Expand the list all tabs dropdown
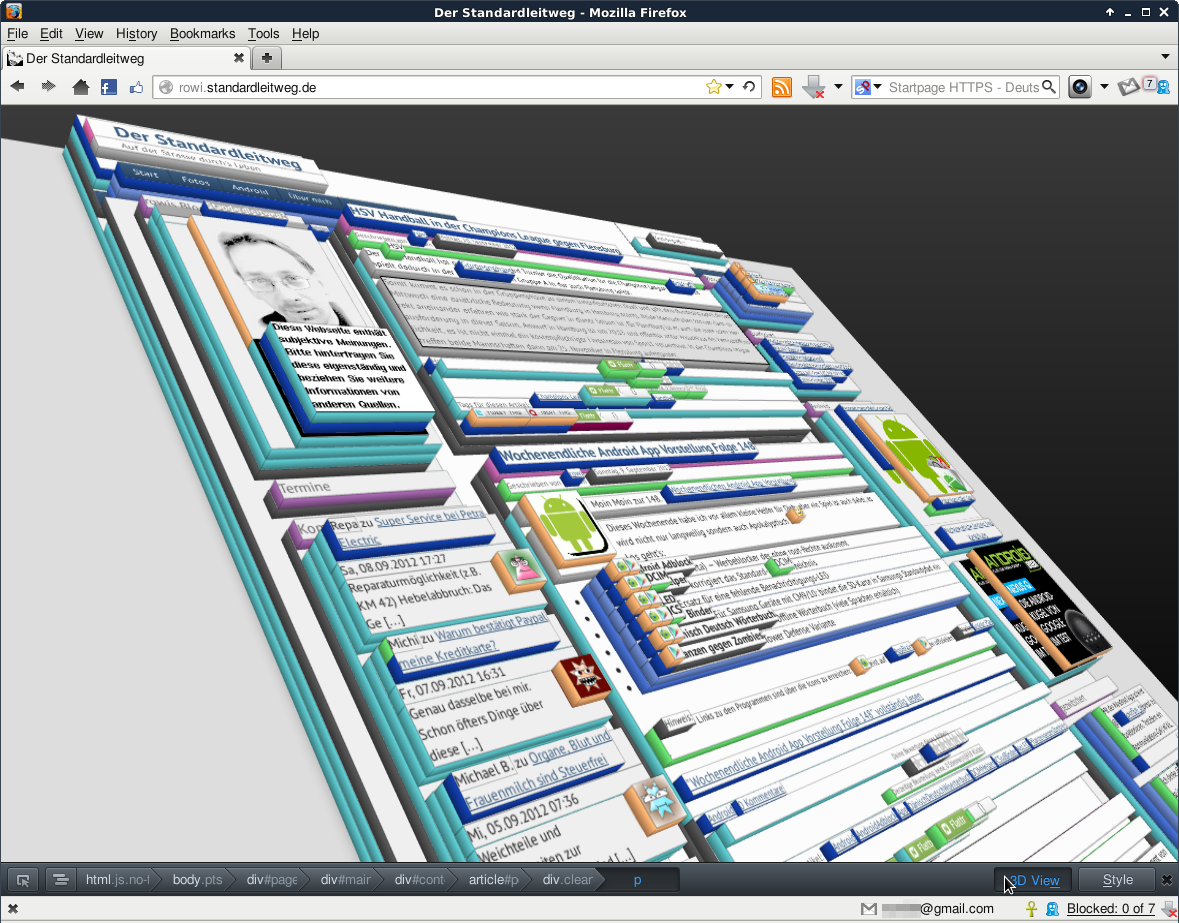This screenshot has height=923, width=1179. 1165,57
